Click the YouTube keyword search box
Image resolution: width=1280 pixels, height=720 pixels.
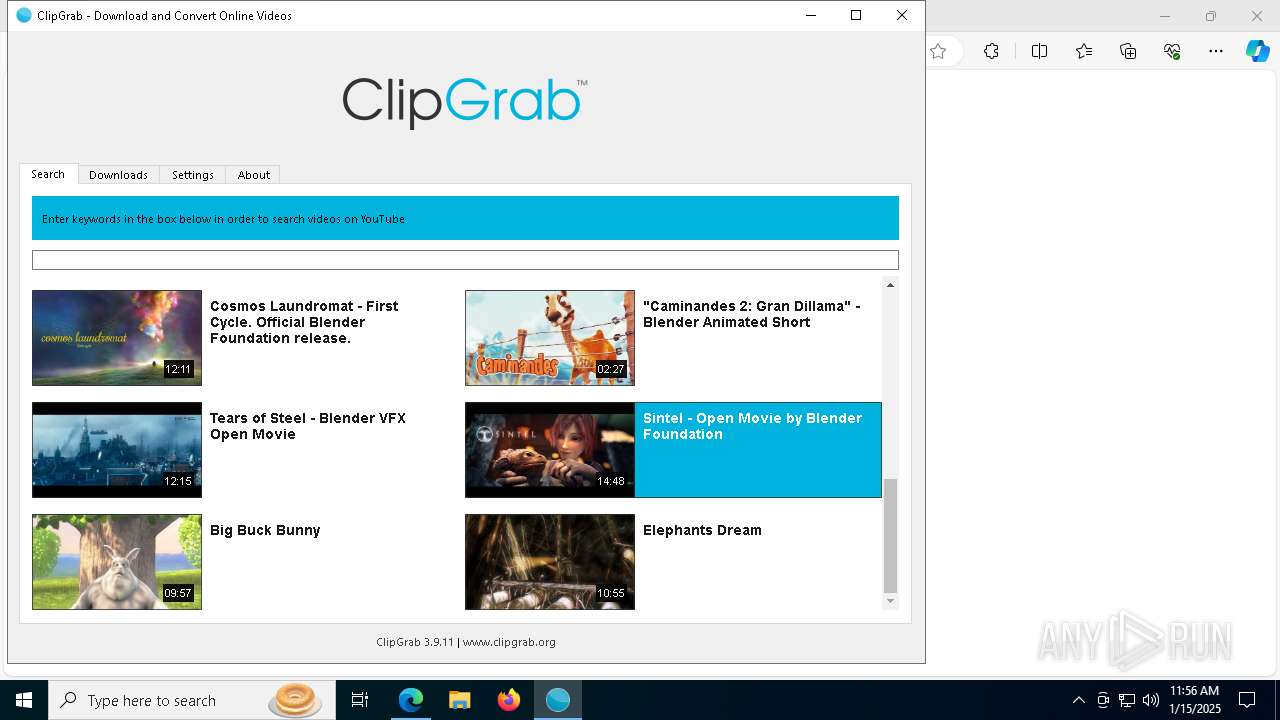tap(465, 260)
